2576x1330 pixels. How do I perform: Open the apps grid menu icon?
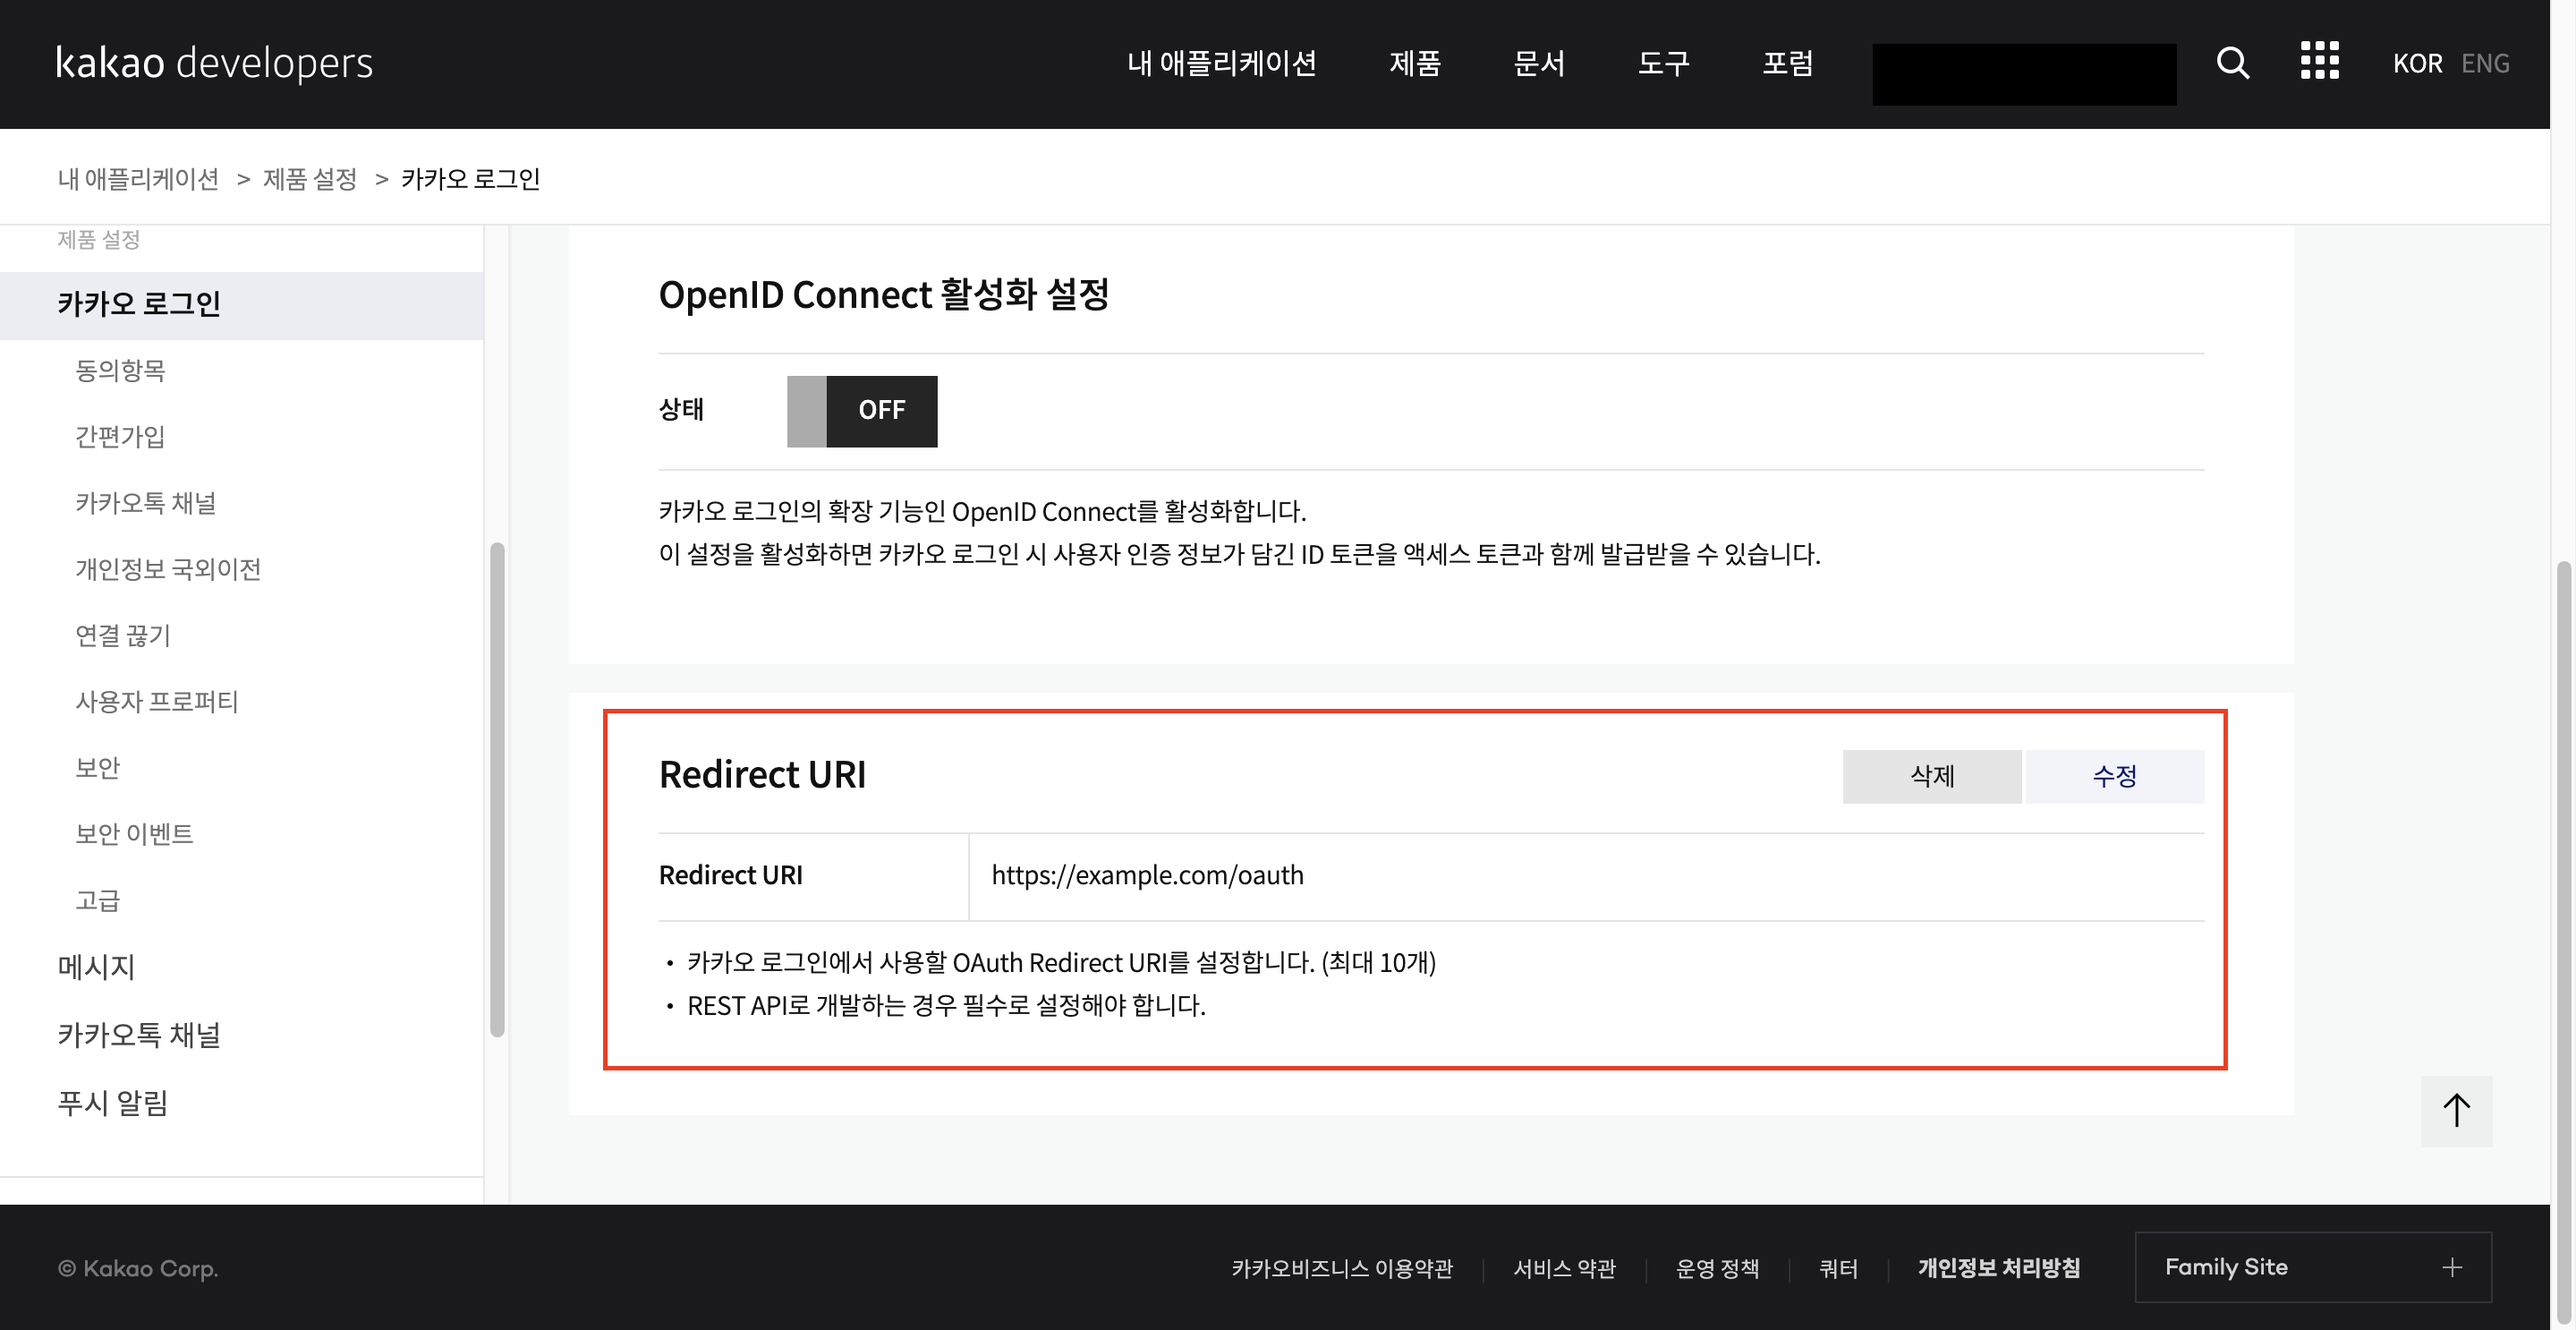click(x=2319, y=61)
